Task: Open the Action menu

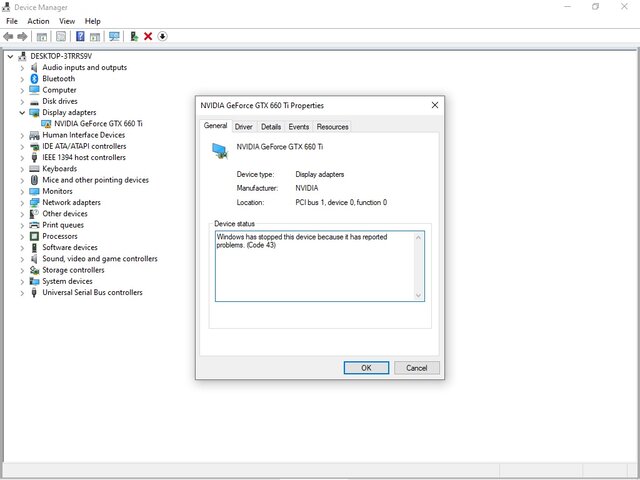Action: [38, 21]
